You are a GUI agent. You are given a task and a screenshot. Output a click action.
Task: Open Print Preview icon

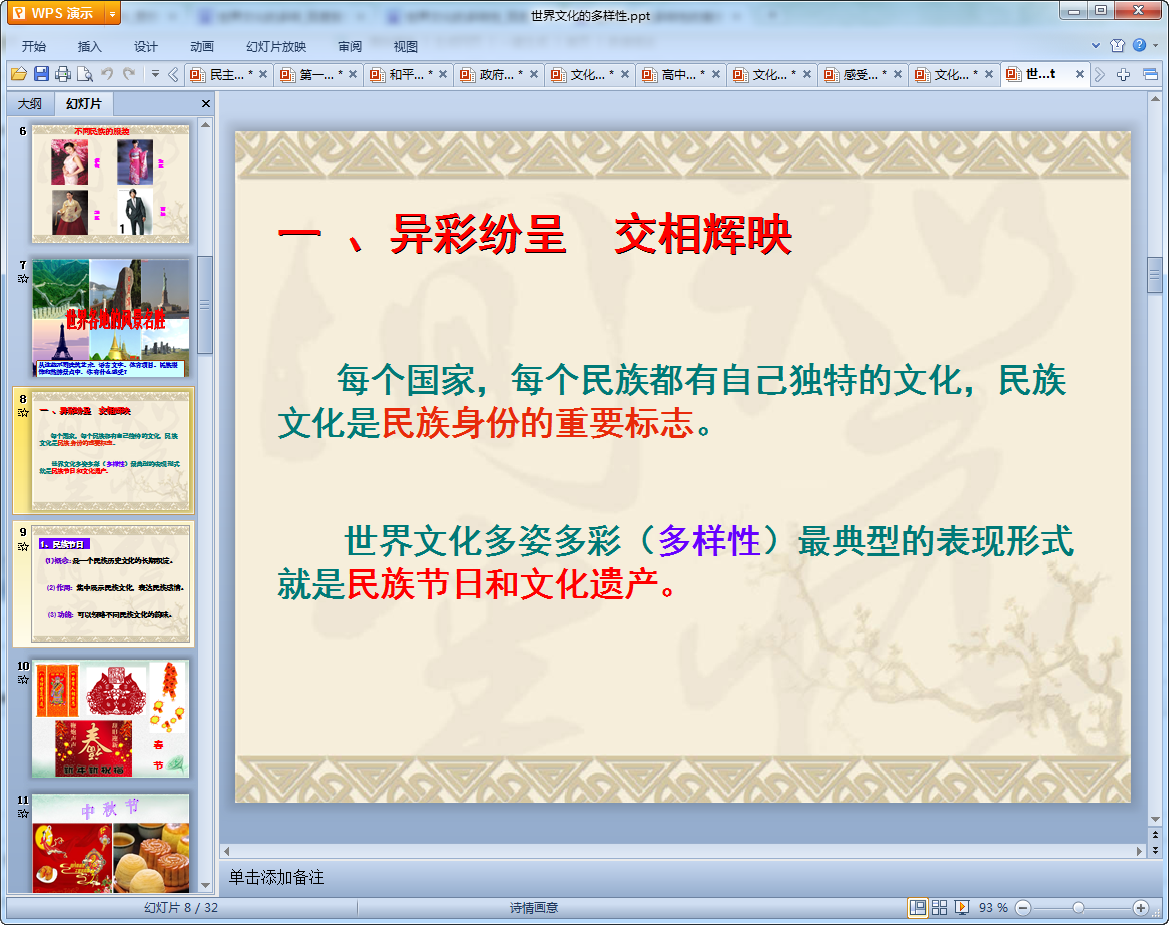pyautogui.click(x=85, y=74)
